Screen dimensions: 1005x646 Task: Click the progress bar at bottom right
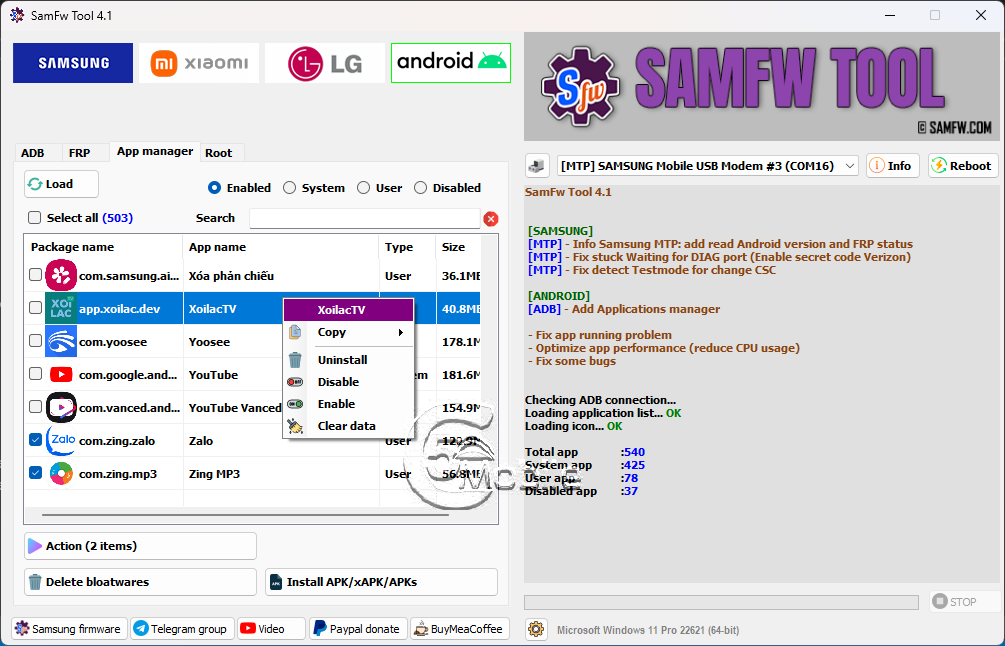tap(721, 602)
